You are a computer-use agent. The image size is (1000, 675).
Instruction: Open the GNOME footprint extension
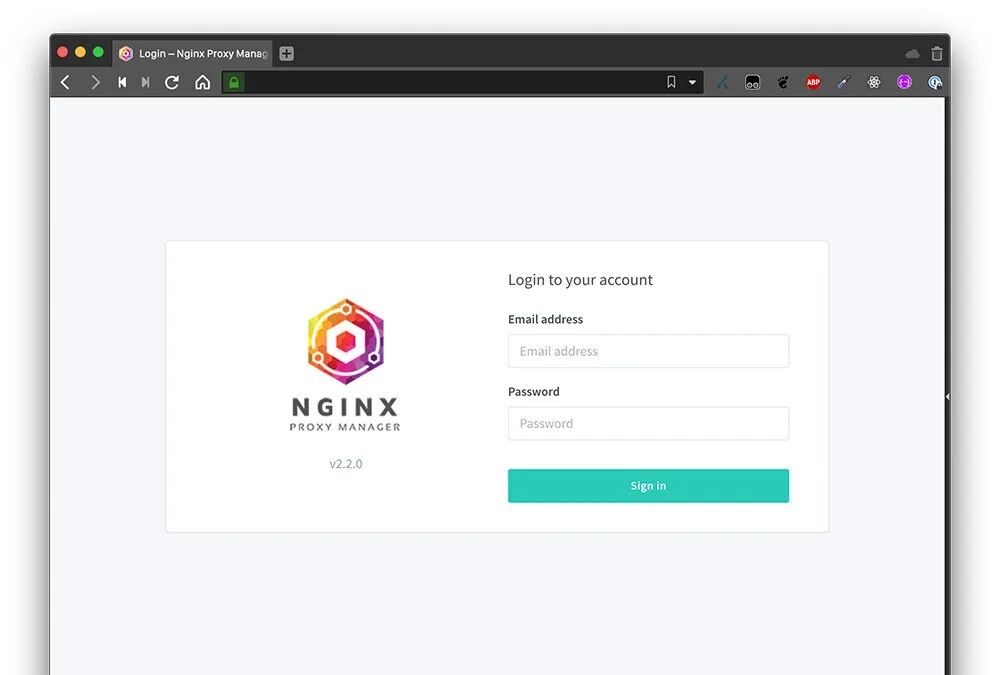point(783,82)
